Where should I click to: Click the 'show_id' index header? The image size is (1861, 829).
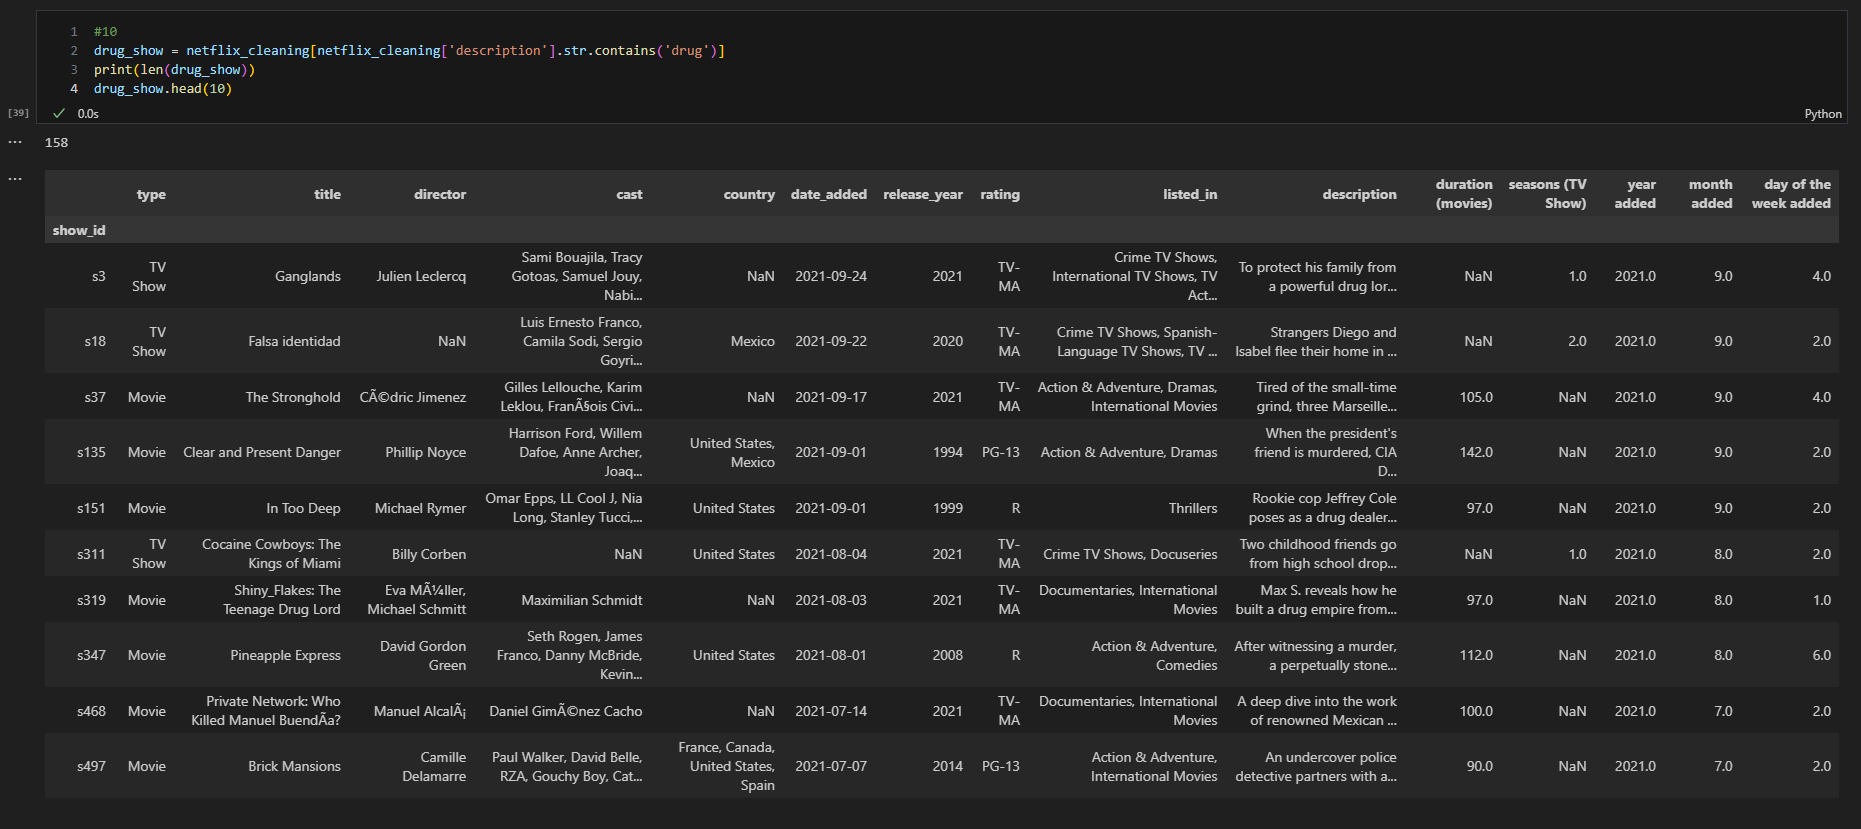pyautogui.click(x=79, y=230)
